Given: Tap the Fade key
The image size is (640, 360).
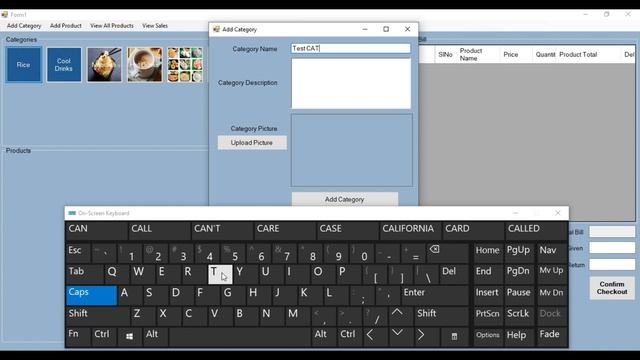Looking at the screenshot, I should (x=551, y=337).
